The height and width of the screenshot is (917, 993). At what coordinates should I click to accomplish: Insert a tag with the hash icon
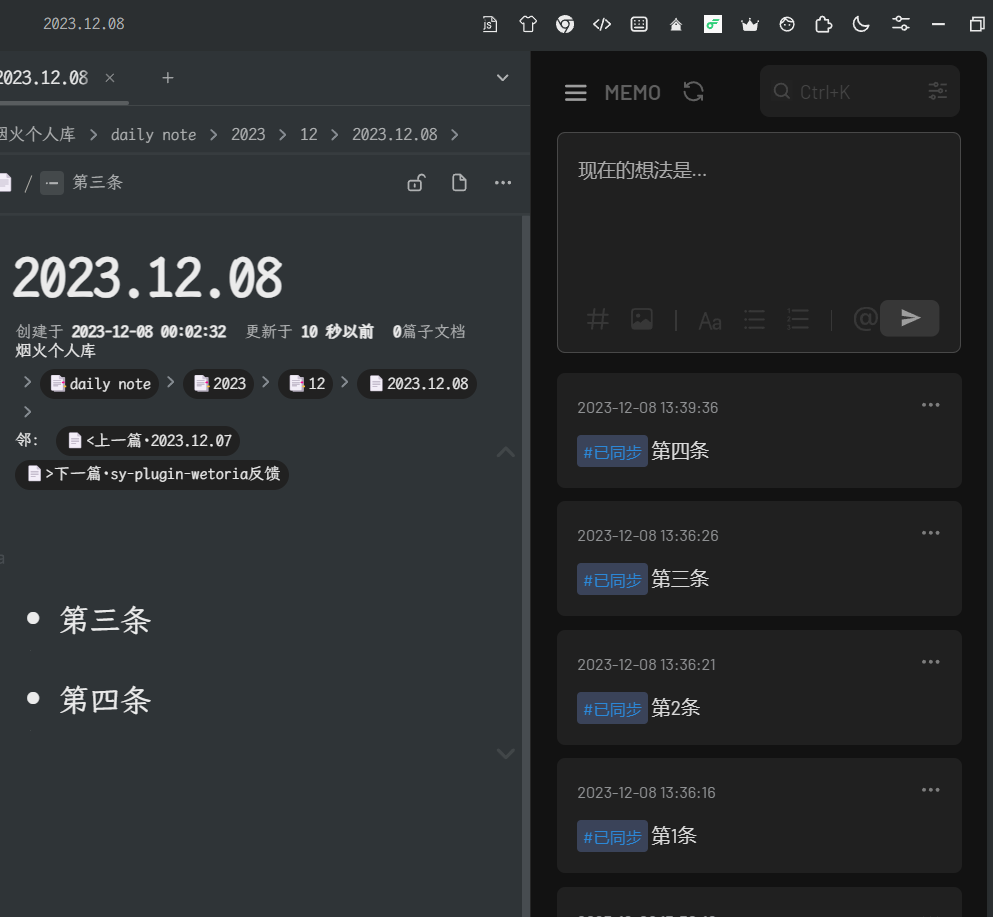(x=597, y=319)
